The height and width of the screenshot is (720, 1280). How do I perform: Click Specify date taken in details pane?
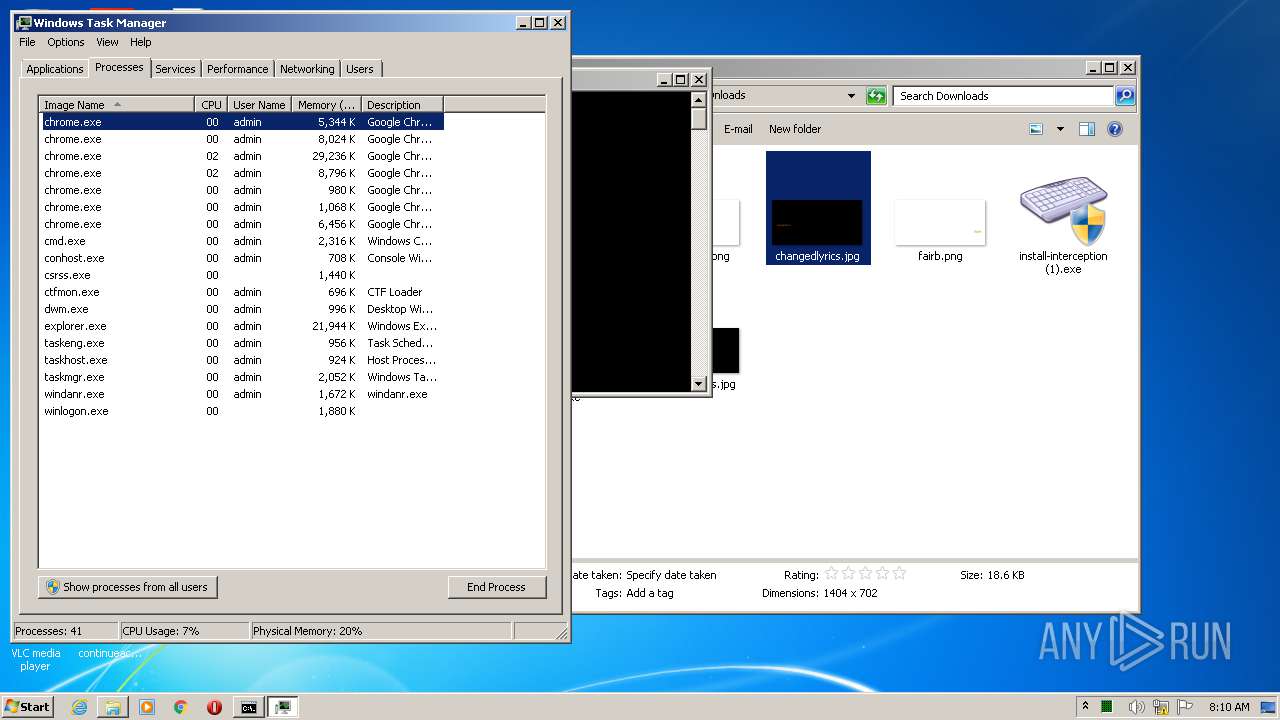[671, 575]
